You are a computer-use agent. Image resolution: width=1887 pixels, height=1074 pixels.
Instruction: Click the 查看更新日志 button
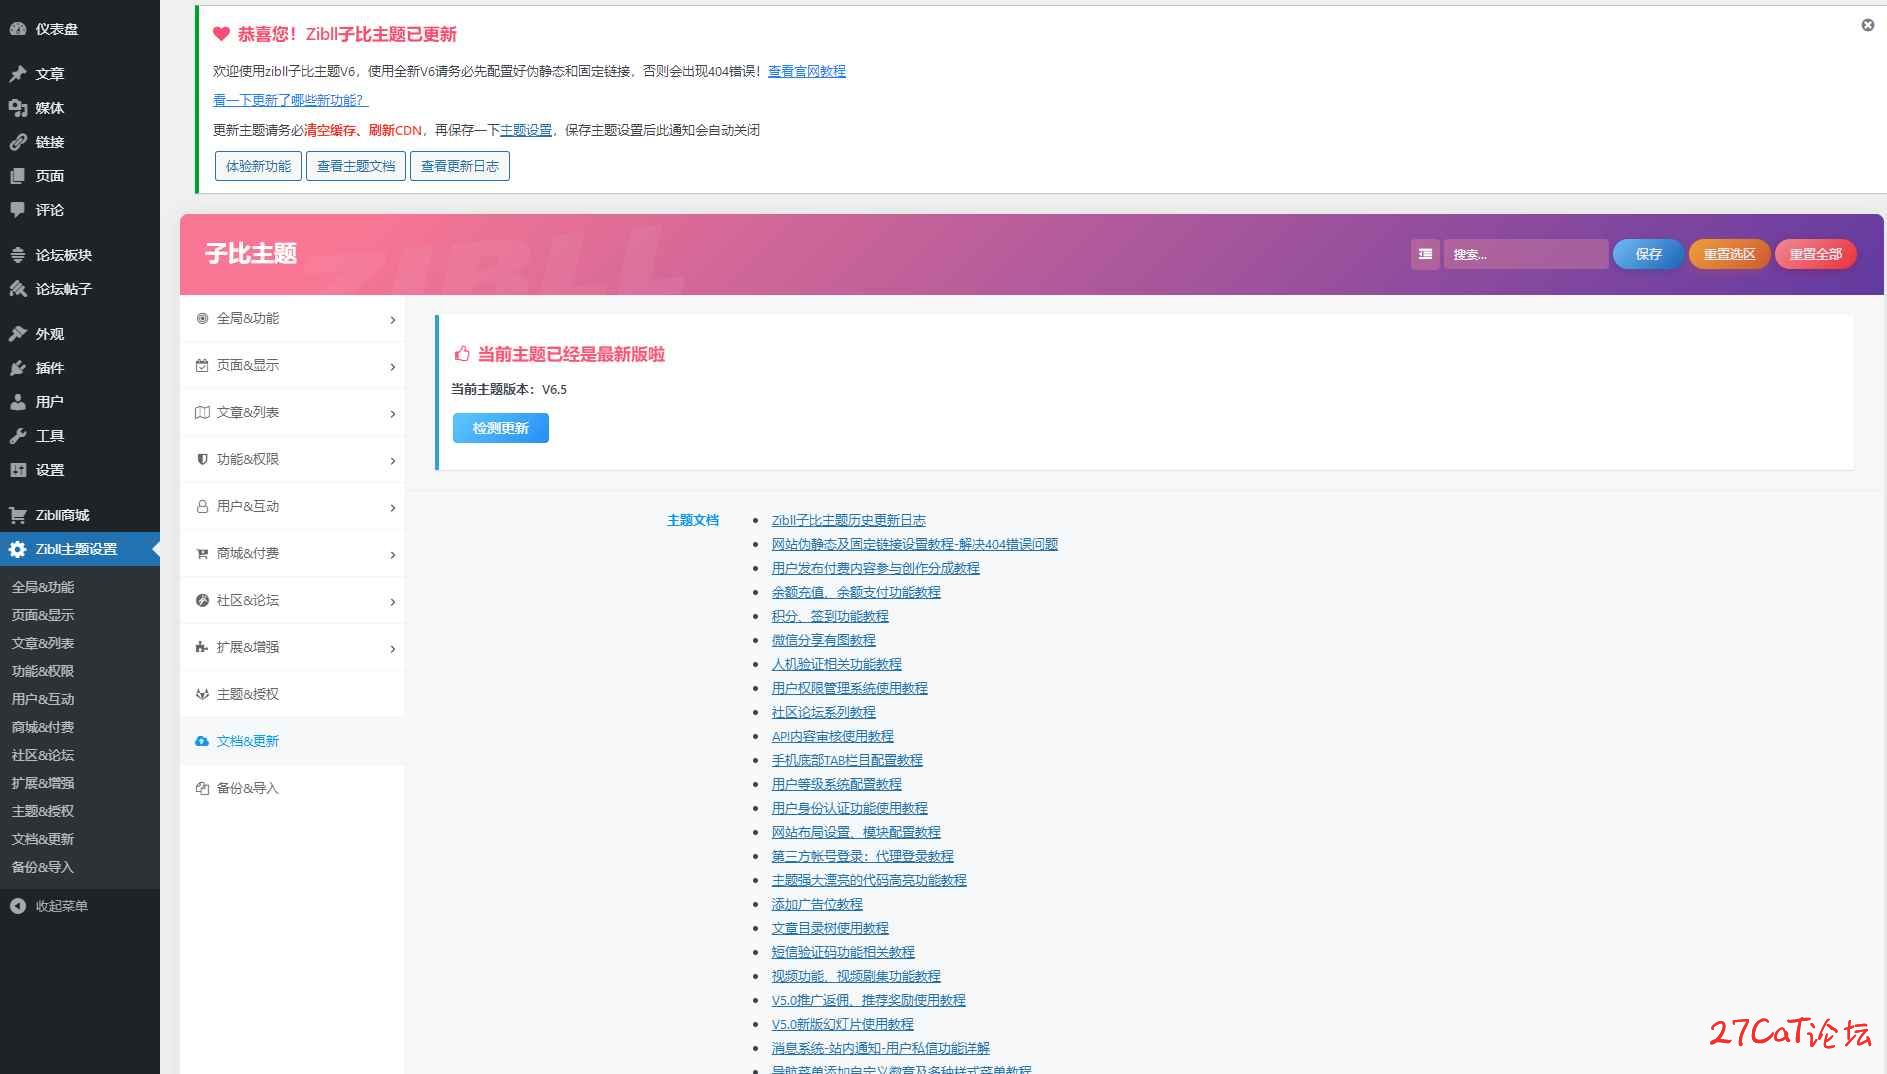[x=460, y=166]
